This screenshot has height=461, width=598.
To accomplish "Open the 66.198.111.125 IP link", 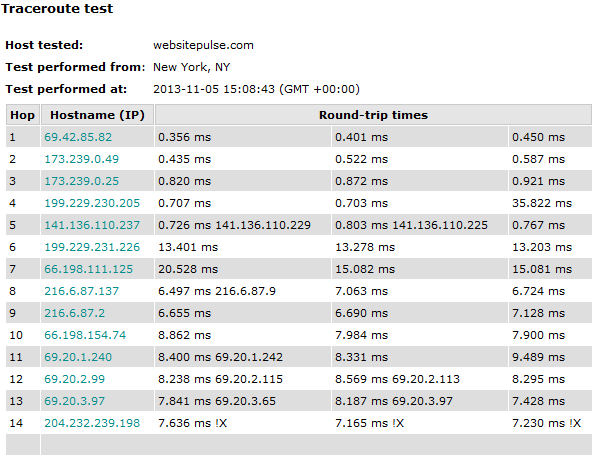I will pyautogui.click(x=88, y=269).
